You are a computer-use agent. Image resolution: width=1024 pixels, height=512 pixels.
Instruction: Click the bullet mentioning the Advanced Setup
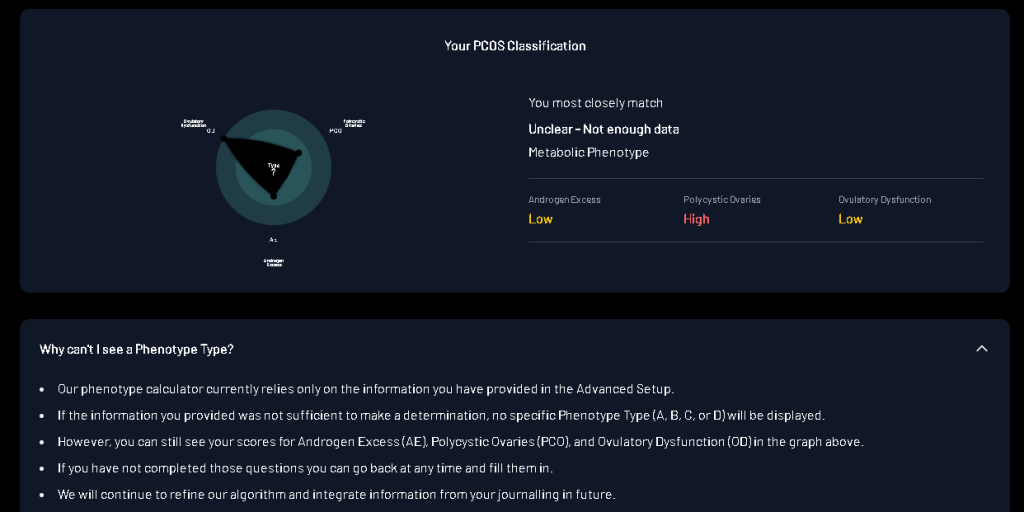[365, 389]
